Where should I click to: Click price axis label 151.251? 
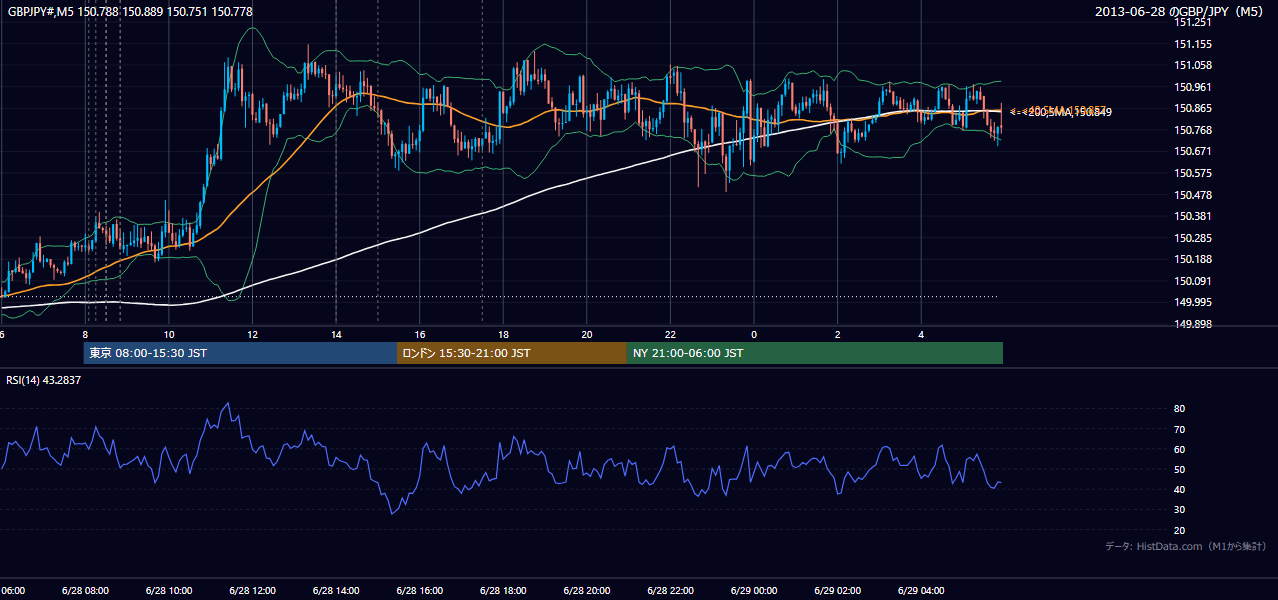(1194, 22)
